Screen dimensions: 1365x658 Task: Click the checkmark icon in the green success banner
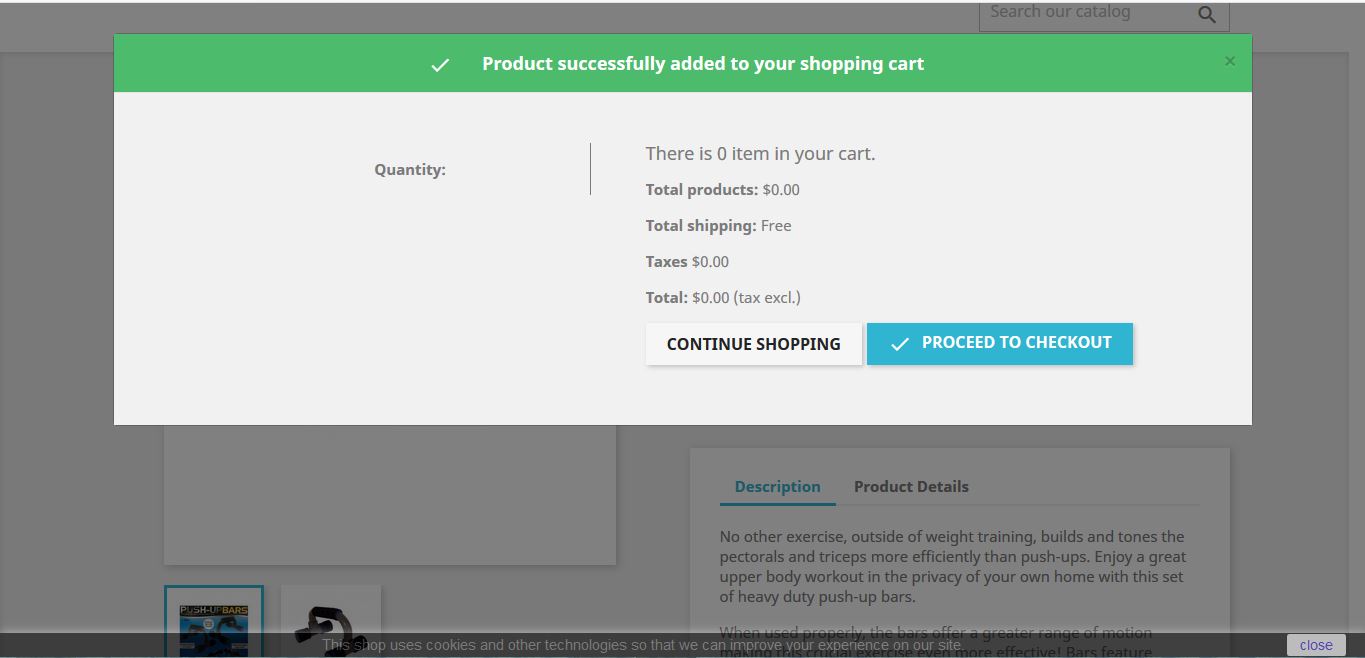coord(440,65)
